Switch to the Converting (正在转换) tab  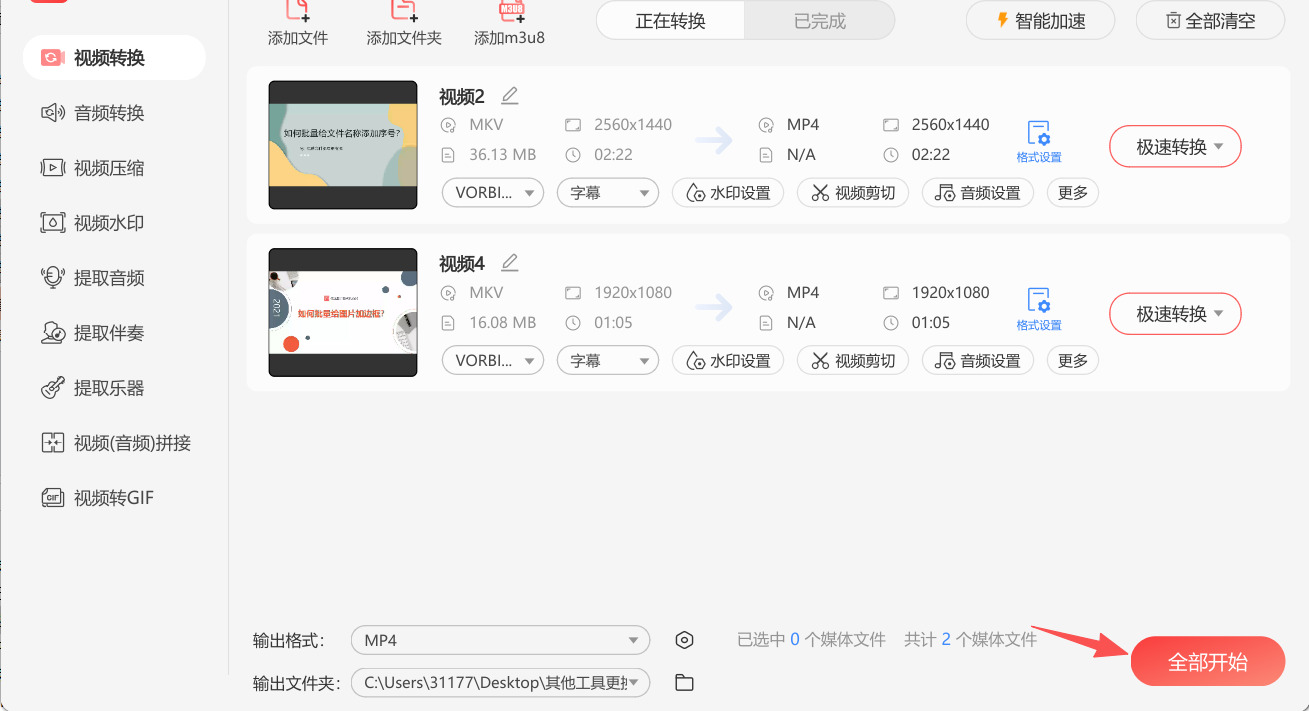coord(671,21)
